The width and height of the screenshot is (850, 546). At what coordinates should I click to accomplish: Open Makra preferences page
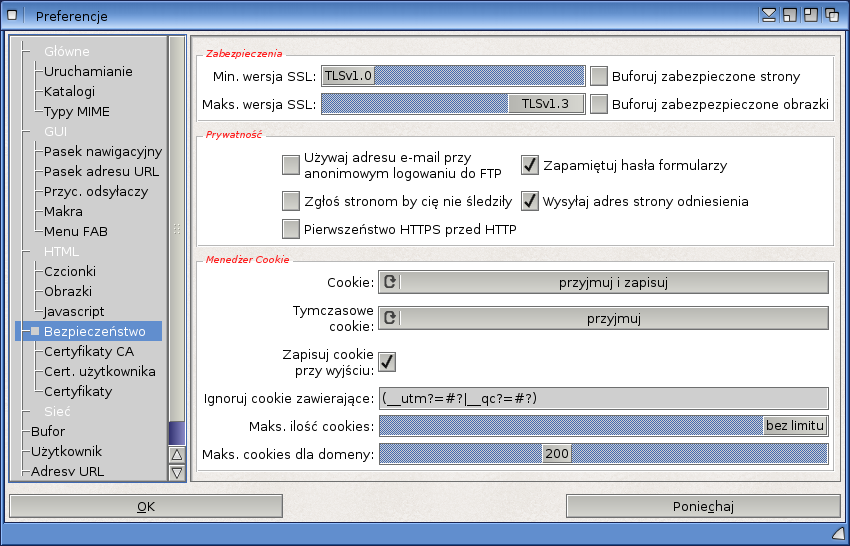click(63, 211)
